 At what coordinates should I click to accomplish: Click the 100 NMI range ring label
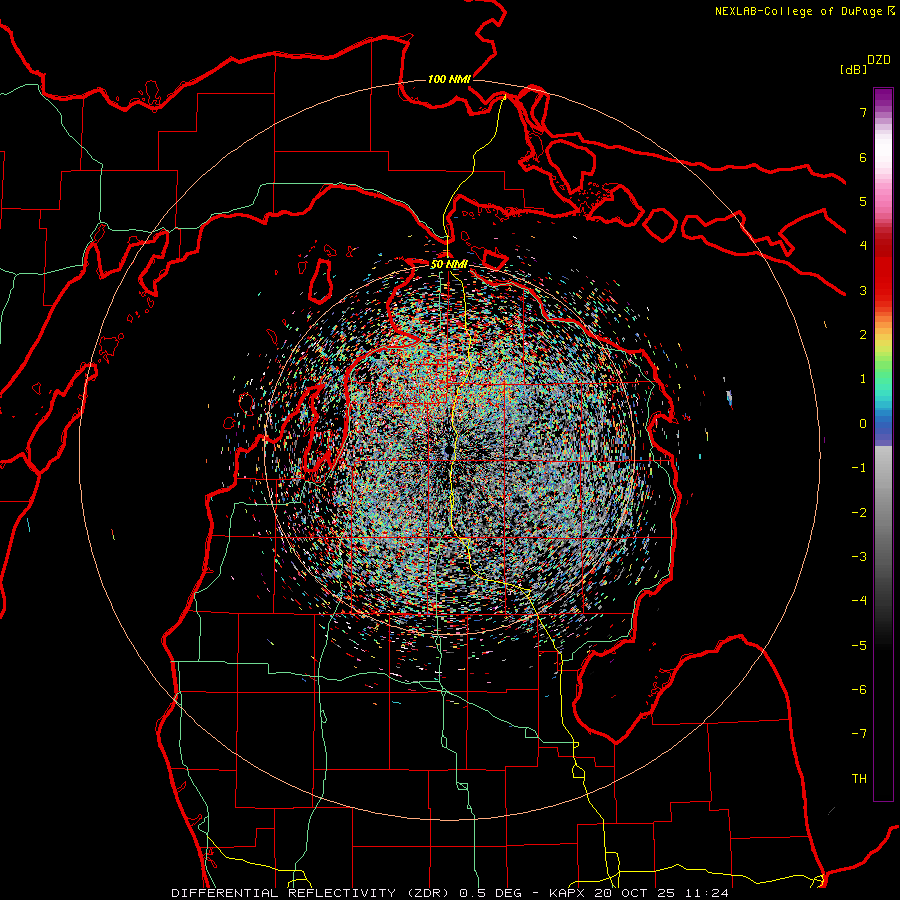[x=449, y=79]
